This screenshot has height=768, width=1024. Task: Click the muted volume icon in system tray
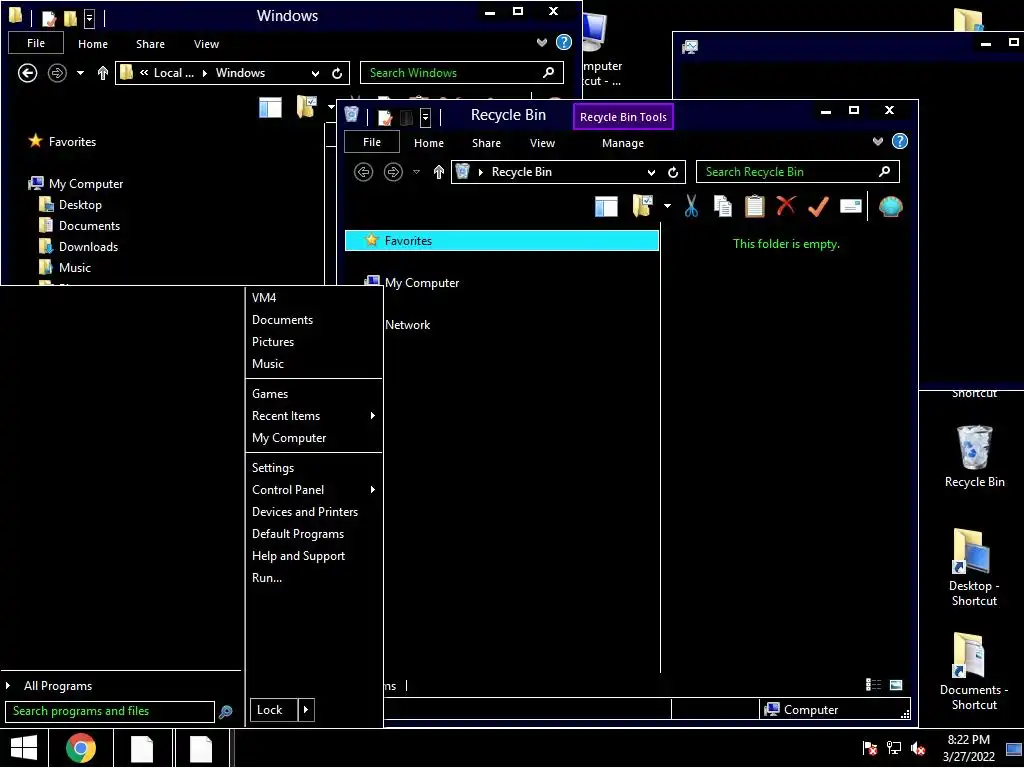tap(918, 748)
